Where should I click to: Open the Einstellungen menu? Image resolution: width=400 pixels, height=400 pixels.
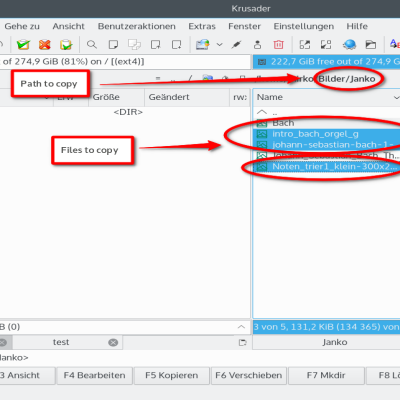(304, 26)
